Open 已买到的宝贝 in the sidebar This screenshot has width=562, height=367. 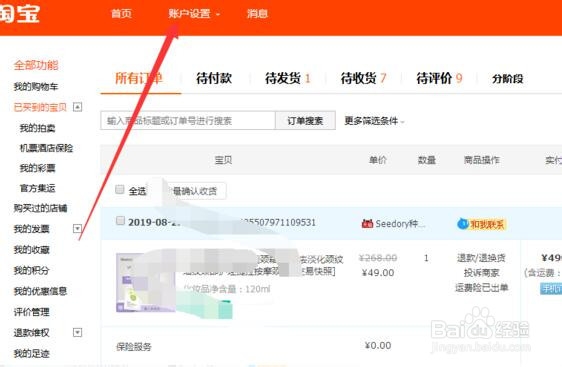click(x=40, y=107)
